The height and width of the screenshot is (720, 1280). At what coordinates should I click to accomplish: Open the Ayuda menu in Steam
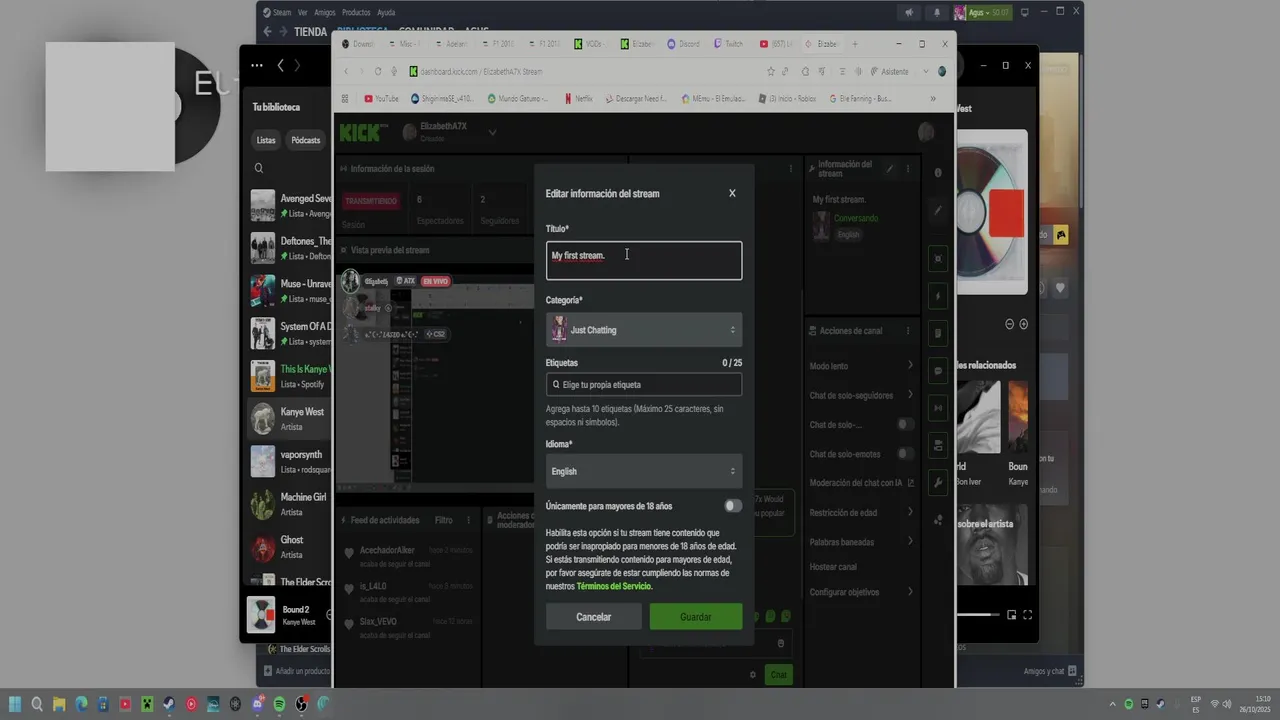[386, 13]
